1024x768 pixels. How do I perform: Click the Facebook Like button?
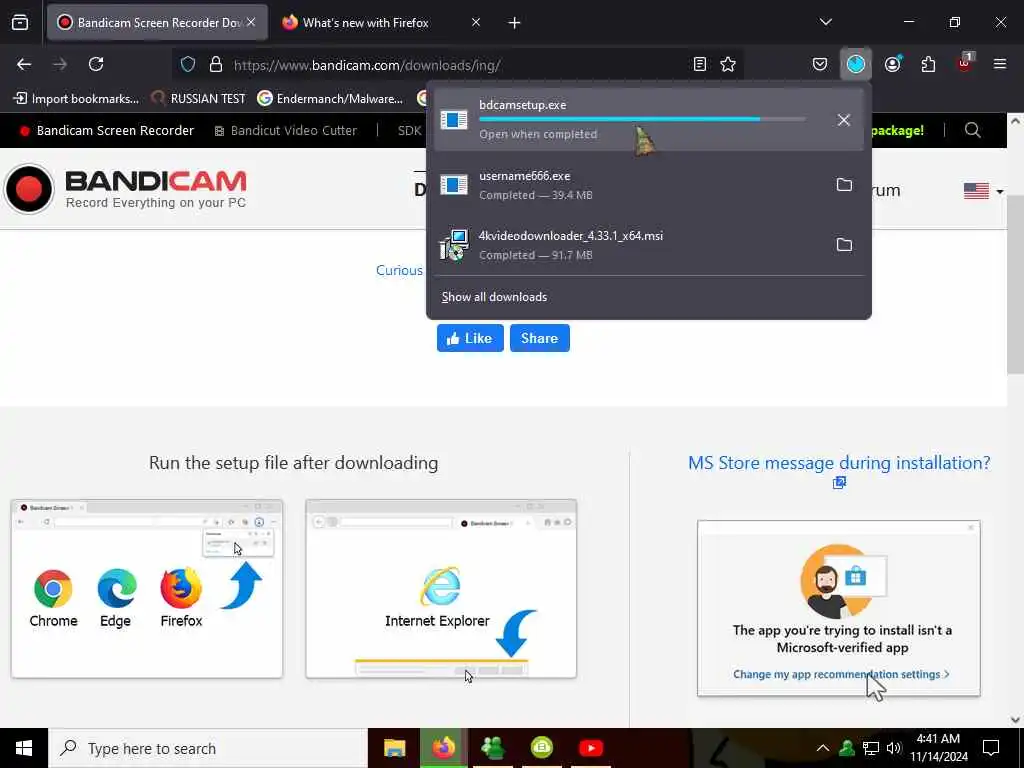point(470,338)
